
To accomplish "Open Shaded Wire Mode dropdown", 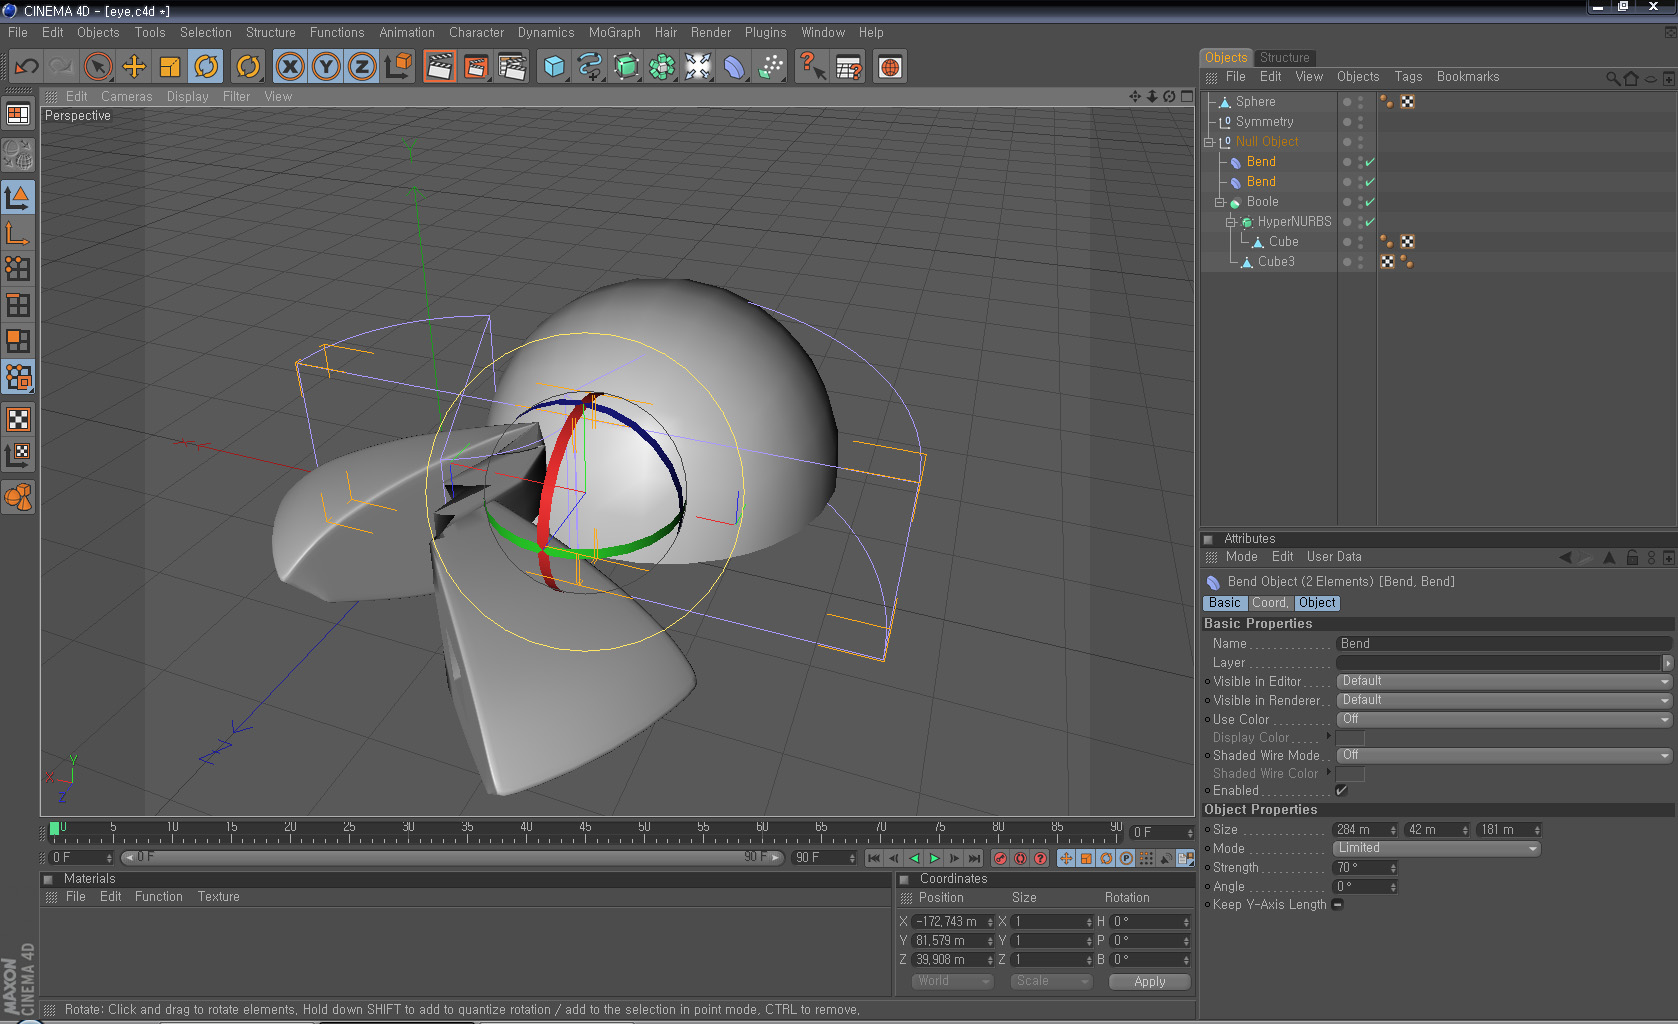I will (1504, 756).
